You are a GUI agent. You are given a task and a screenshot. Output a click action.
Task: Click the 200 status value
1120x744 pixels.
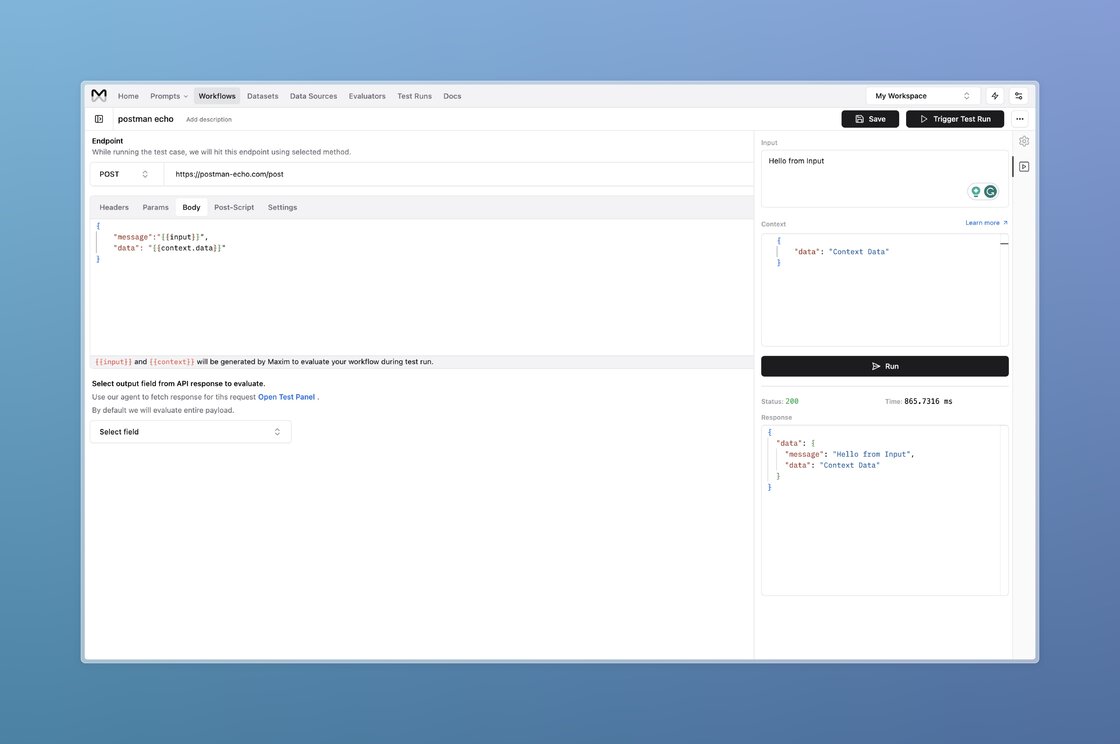tap(792, 401)
